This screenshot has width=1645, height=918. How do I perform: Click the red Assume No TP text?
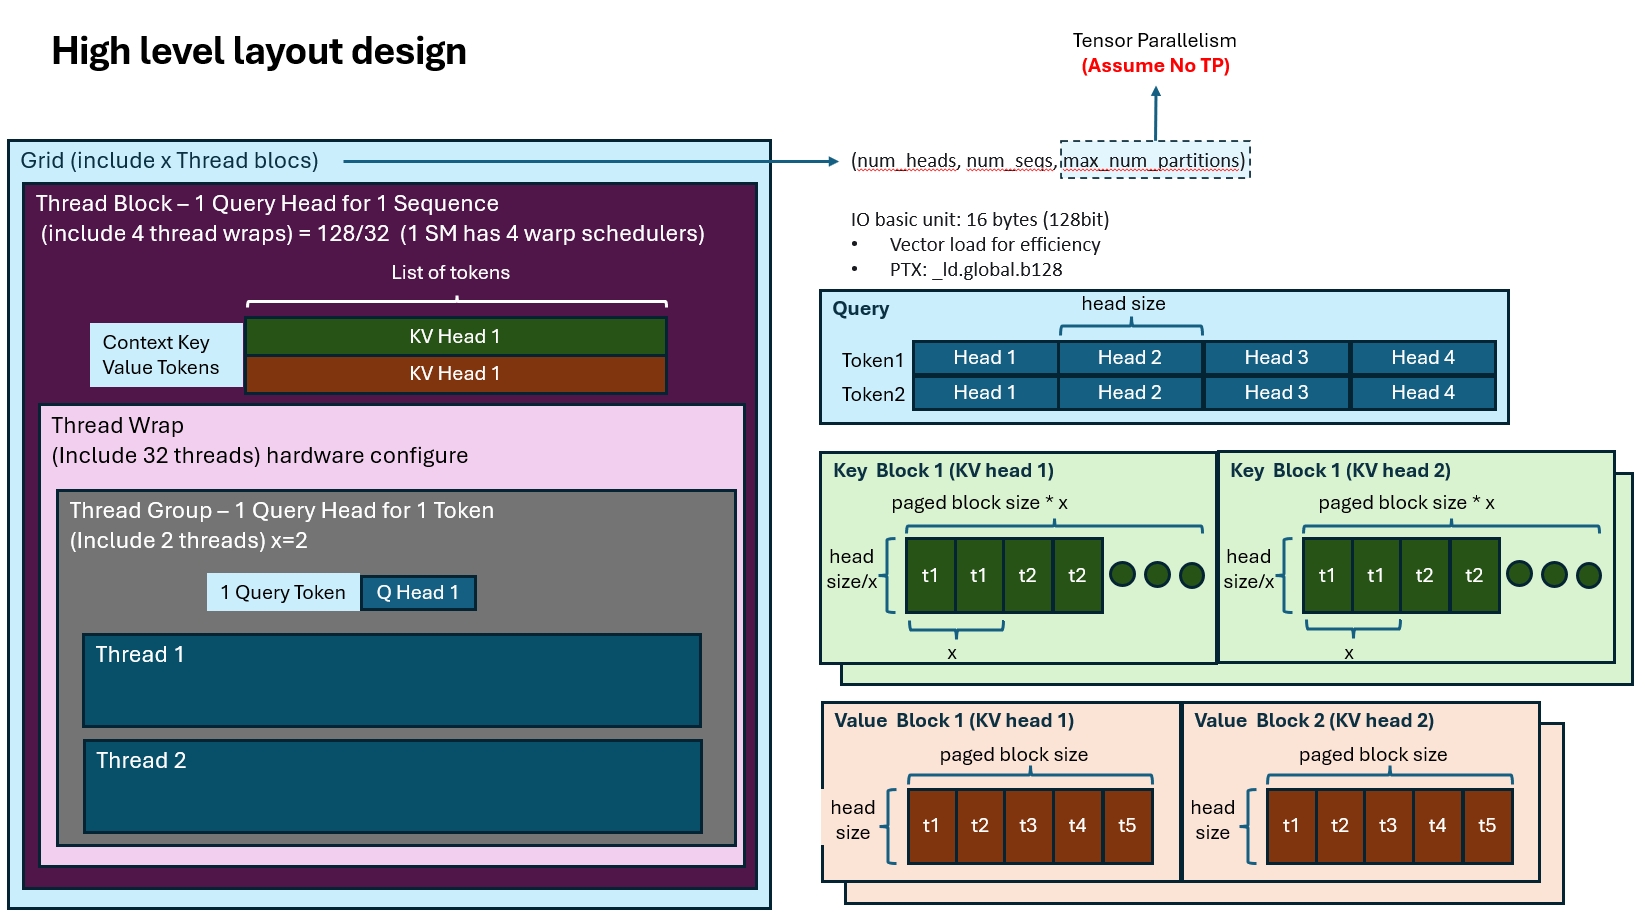[x=1155, y=66]
